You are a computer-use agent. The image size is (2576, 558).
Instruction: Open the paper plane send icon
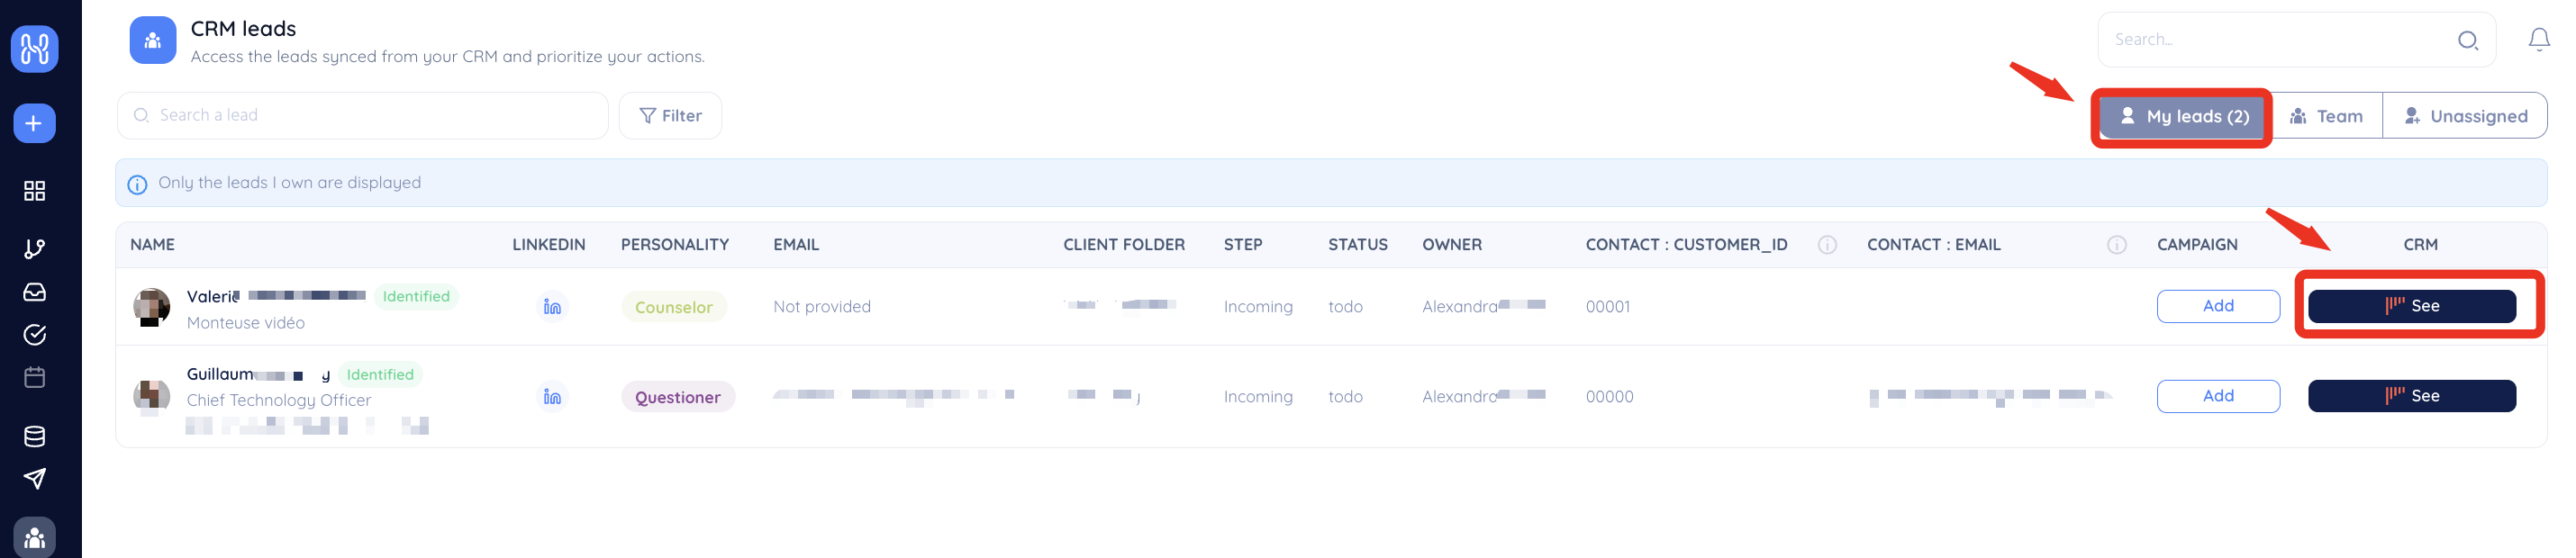34,479
